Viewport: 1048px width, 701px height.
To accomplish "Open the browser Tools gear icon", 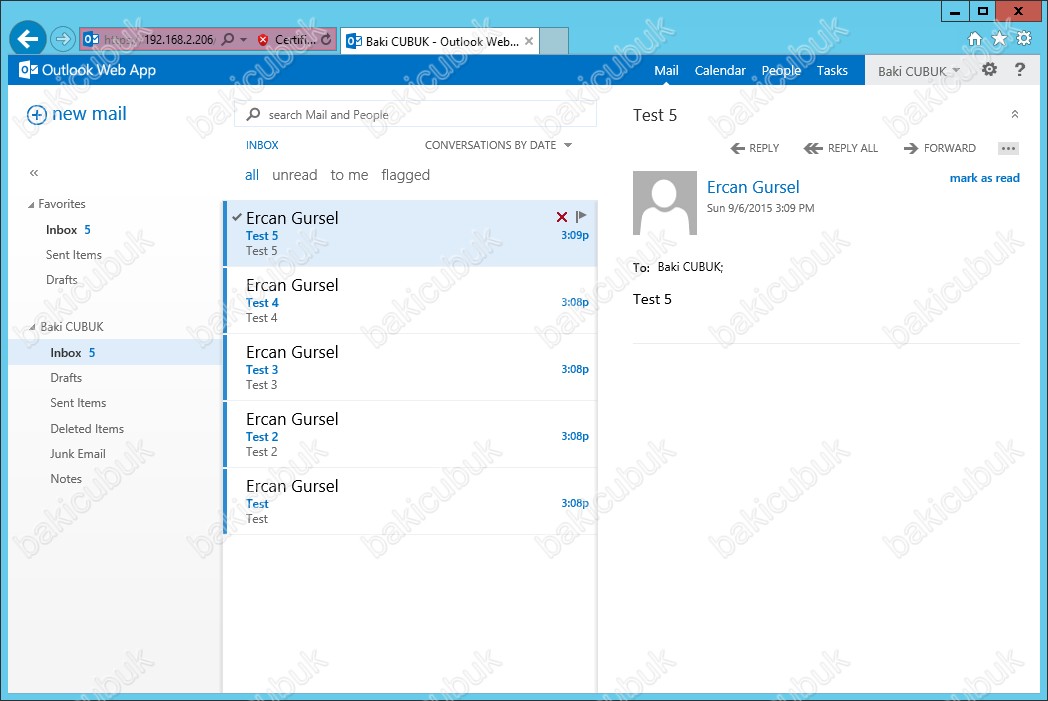I will [x=1023, y=39].
